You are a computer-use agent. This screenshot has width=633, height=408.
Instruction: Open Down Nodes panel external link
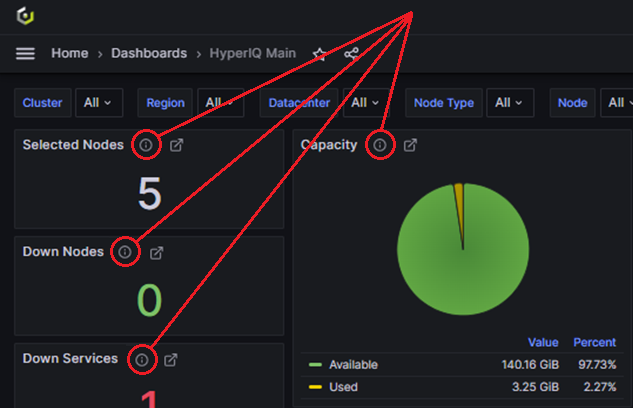click(x=156, y=253)
